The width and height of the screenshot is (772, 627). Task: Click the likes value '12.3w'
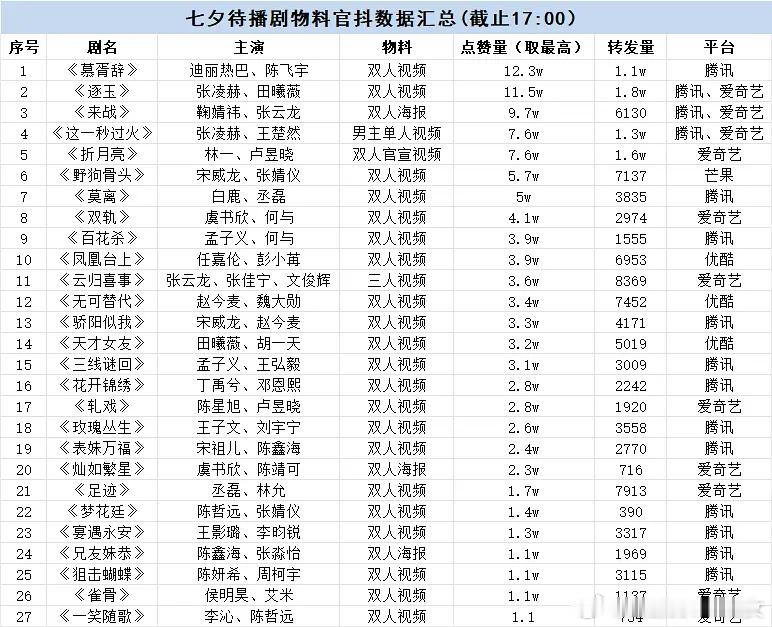(x=523, y=71)
